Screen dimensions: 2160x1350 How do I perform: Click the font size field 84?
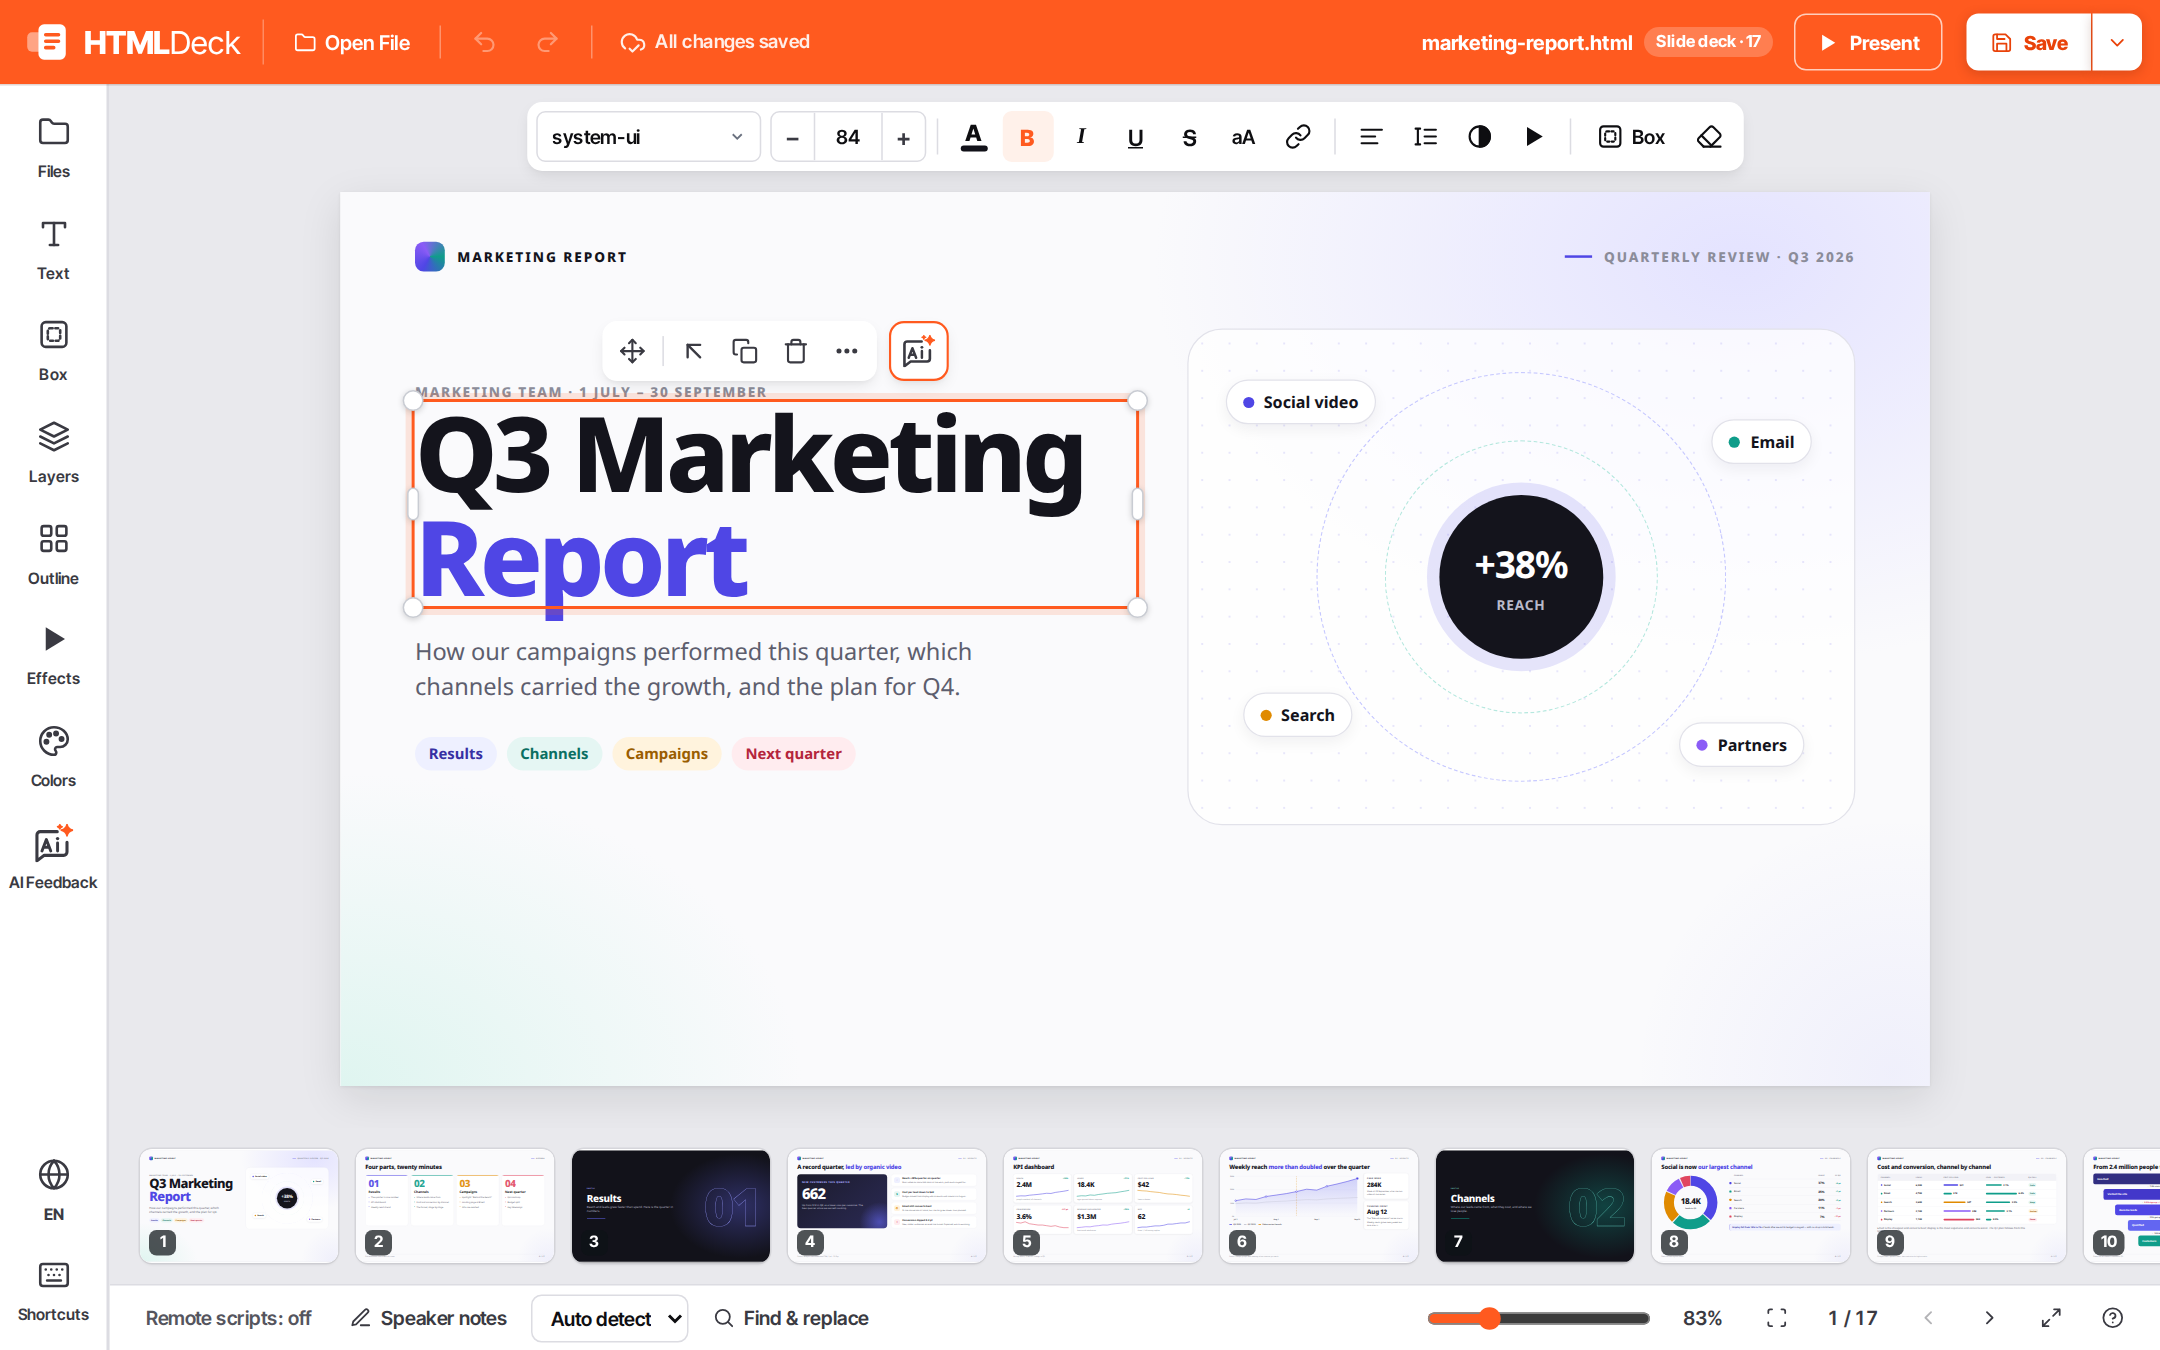pyautogui.click(x=848, y=137)
